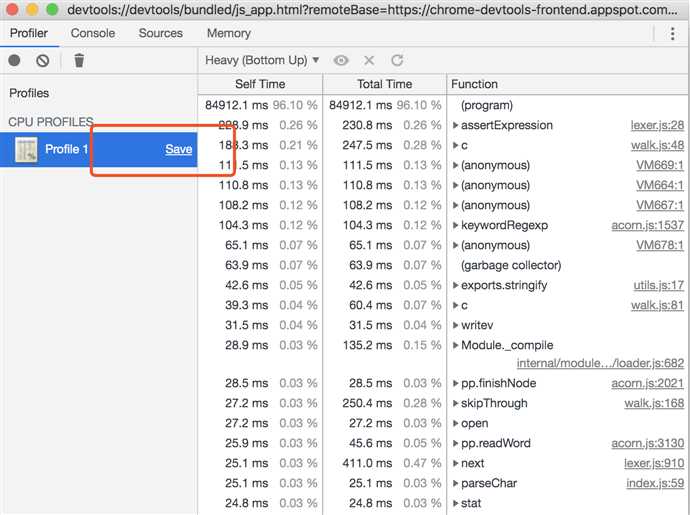Screen dimensions: 690x515
Task: Open source link index.js:59
Action: [655, 483]
